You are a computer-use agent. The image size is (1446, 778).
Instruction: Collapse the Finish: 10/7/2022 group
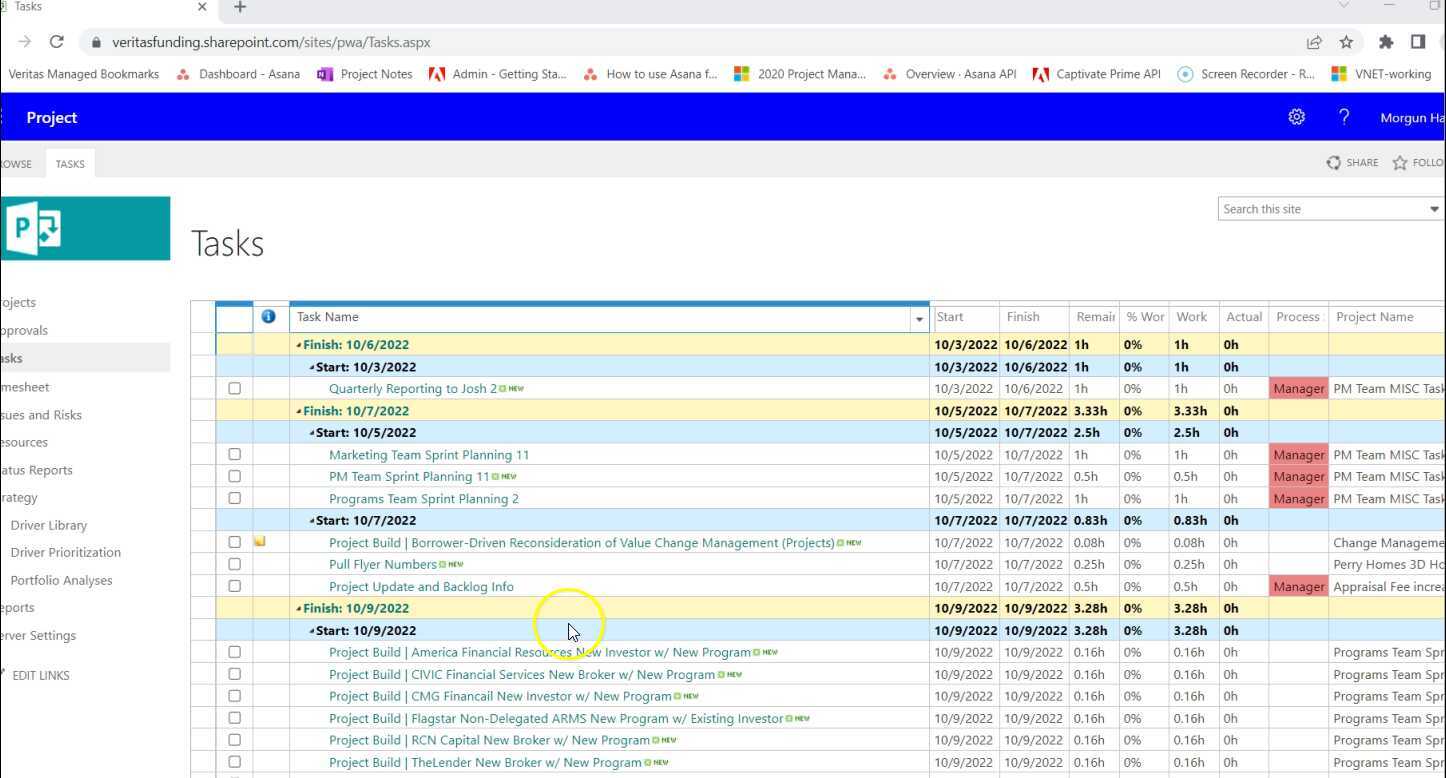(298, 411)
